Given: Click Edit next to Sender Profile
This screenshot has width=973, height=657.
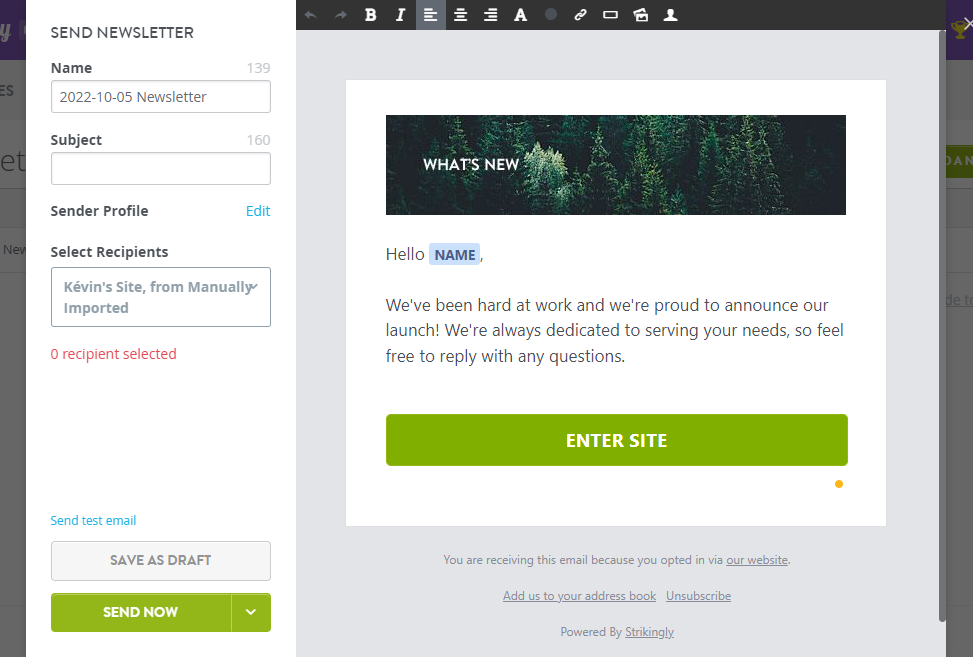Looking at the screenshot, I should click(x=258, y=211).
